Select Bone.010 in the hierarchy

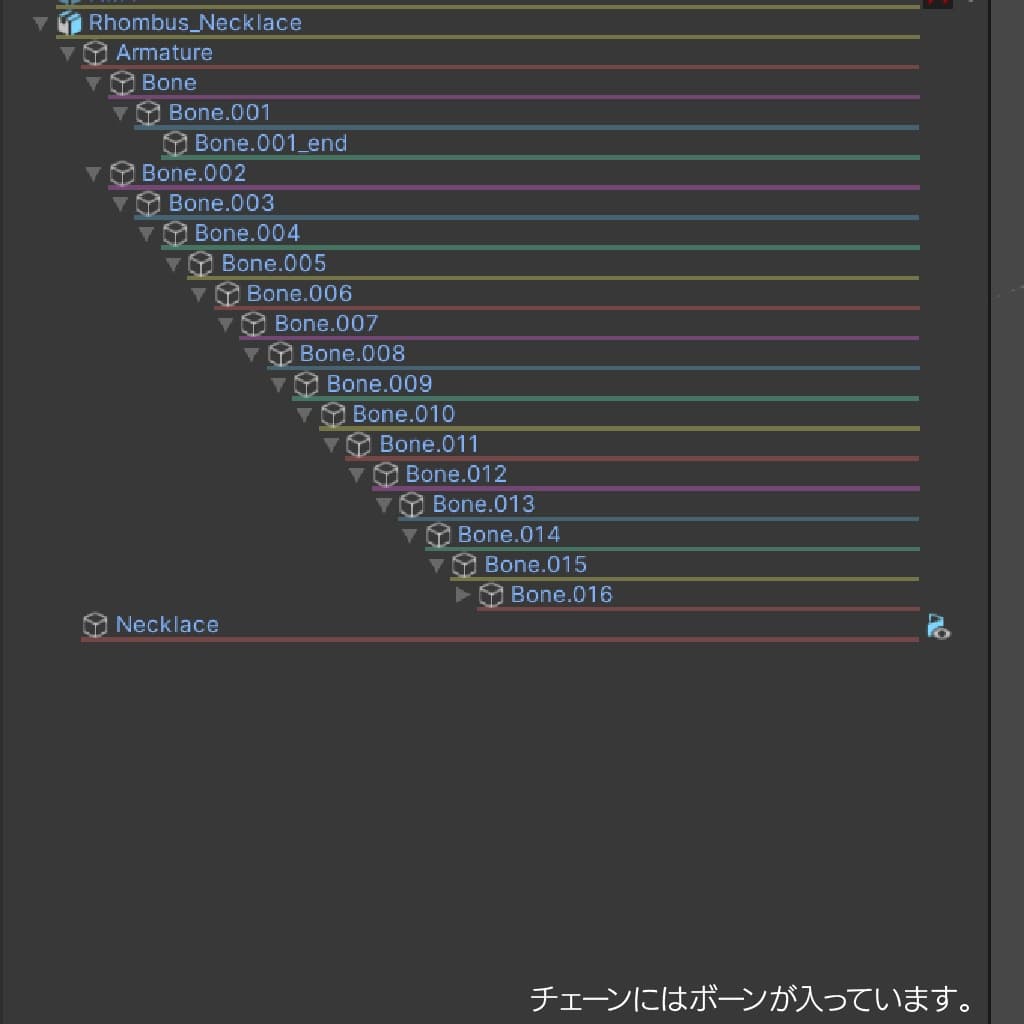point(406,413)
